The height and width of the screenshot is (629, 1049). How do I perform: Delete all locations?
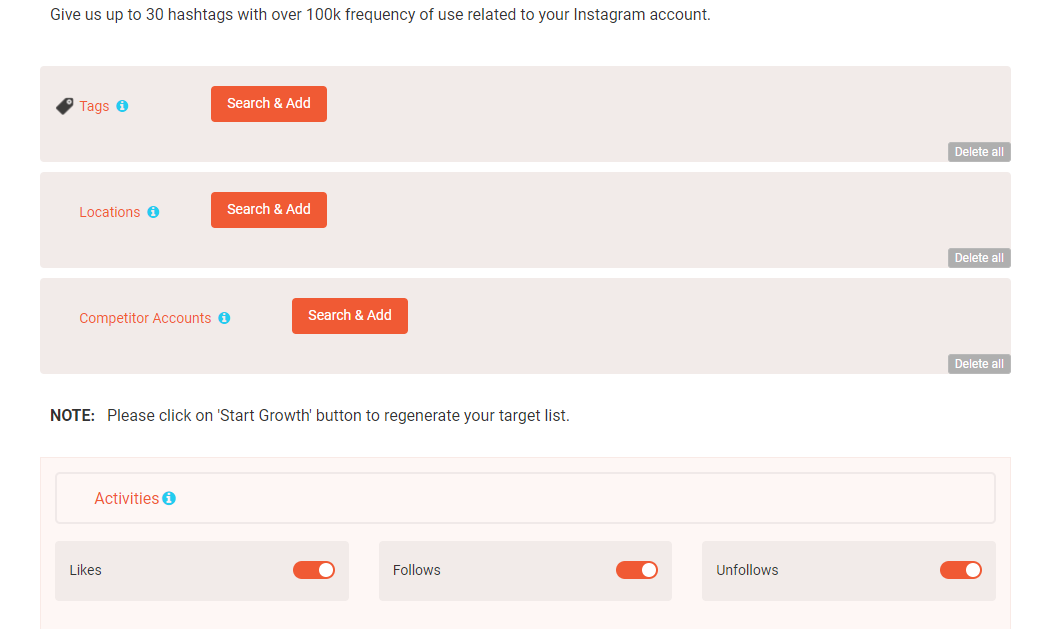pyautogui.click(x=979, y=258)
